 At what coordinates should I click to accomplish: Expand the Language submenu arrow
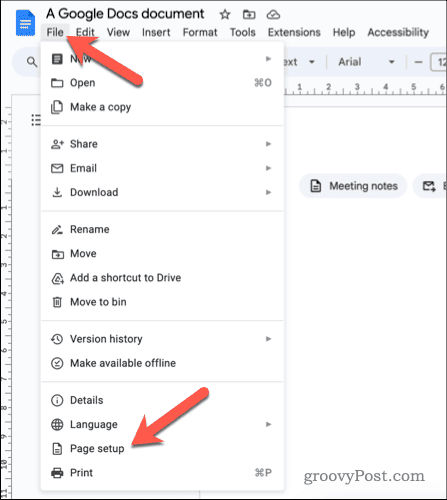click(x=268, y=424)
